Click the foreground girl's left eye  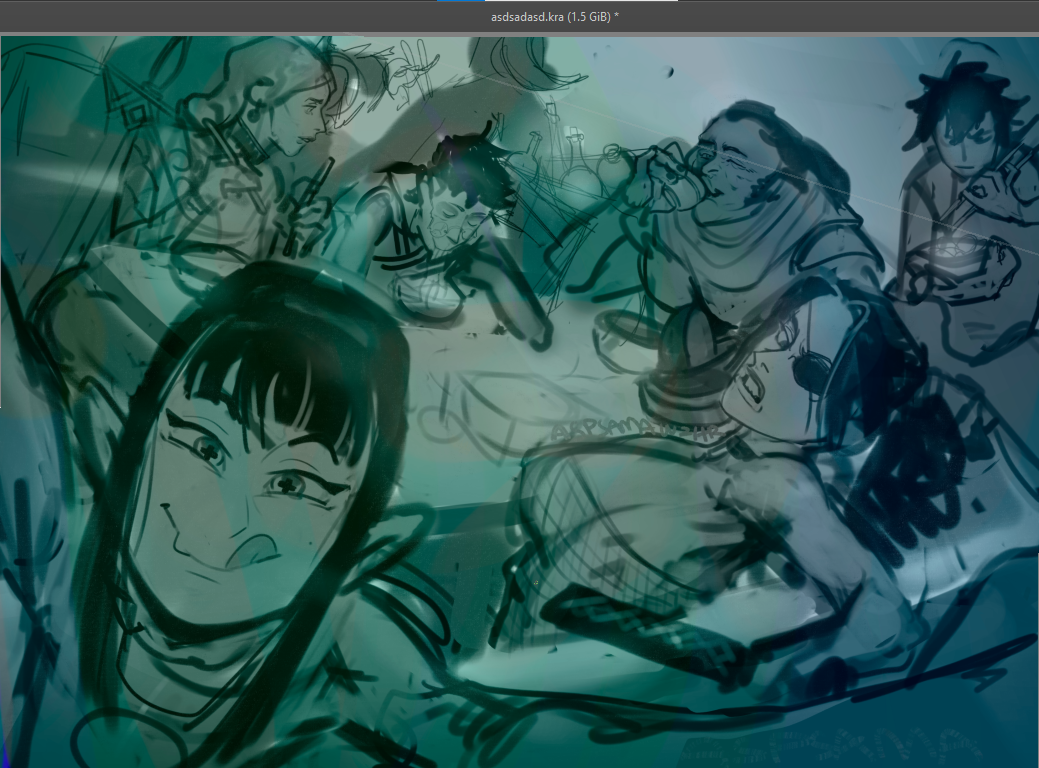pyautogui.click(x=207, y=451)
